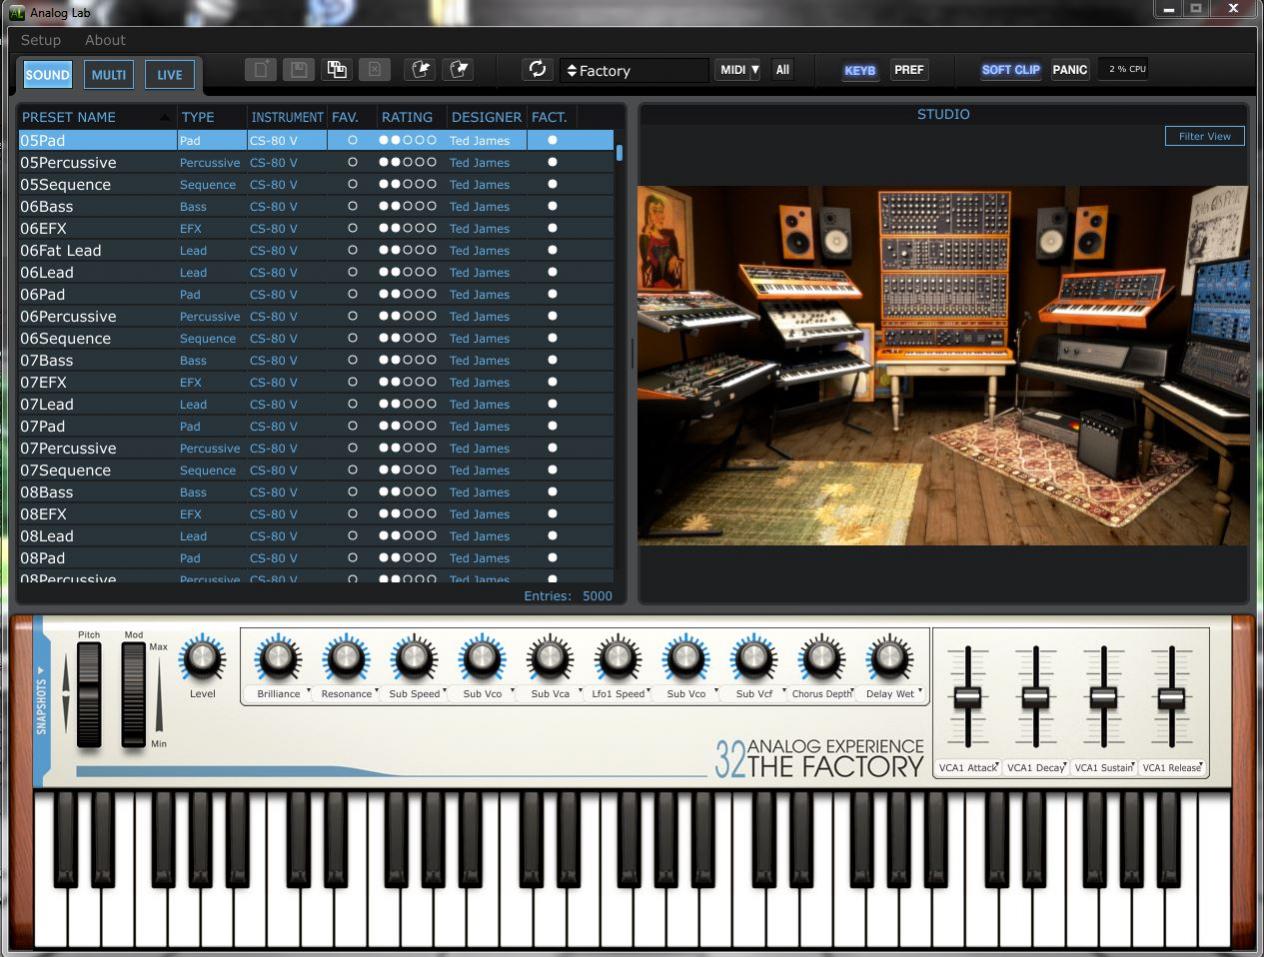Toggle the PREF button

coord(909,70)
